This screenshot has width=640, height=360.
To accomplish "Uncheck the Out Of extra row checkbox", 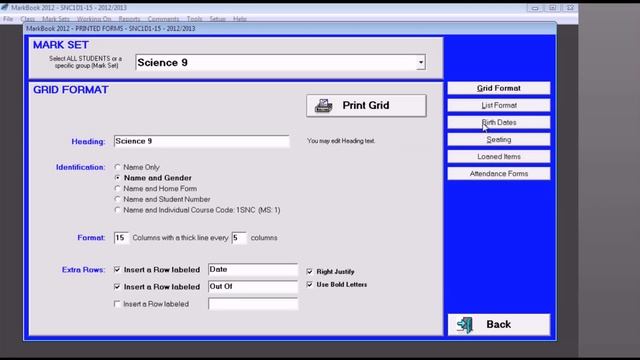I will pos(117,287).
